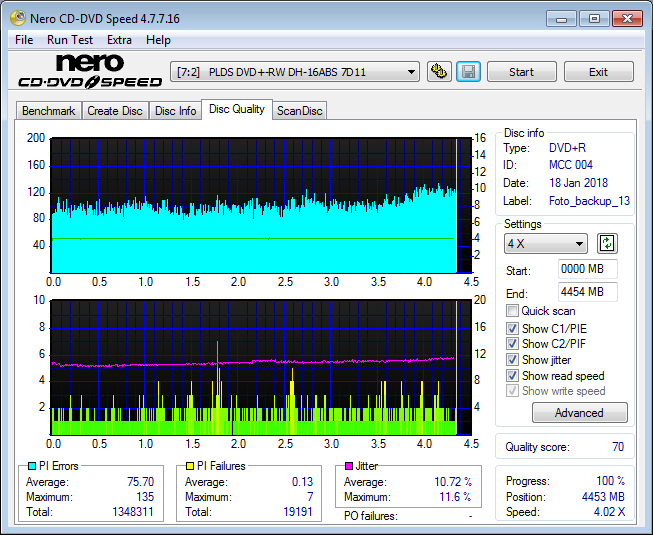Close the Nero CD-DVD Speed window
This screenshot has width=653, height=535.
coord(627,19)
